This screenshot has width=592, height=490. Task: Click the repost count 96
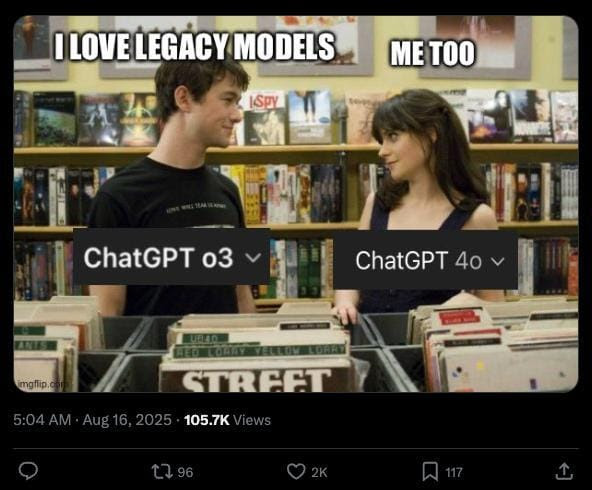pos(185,472)
